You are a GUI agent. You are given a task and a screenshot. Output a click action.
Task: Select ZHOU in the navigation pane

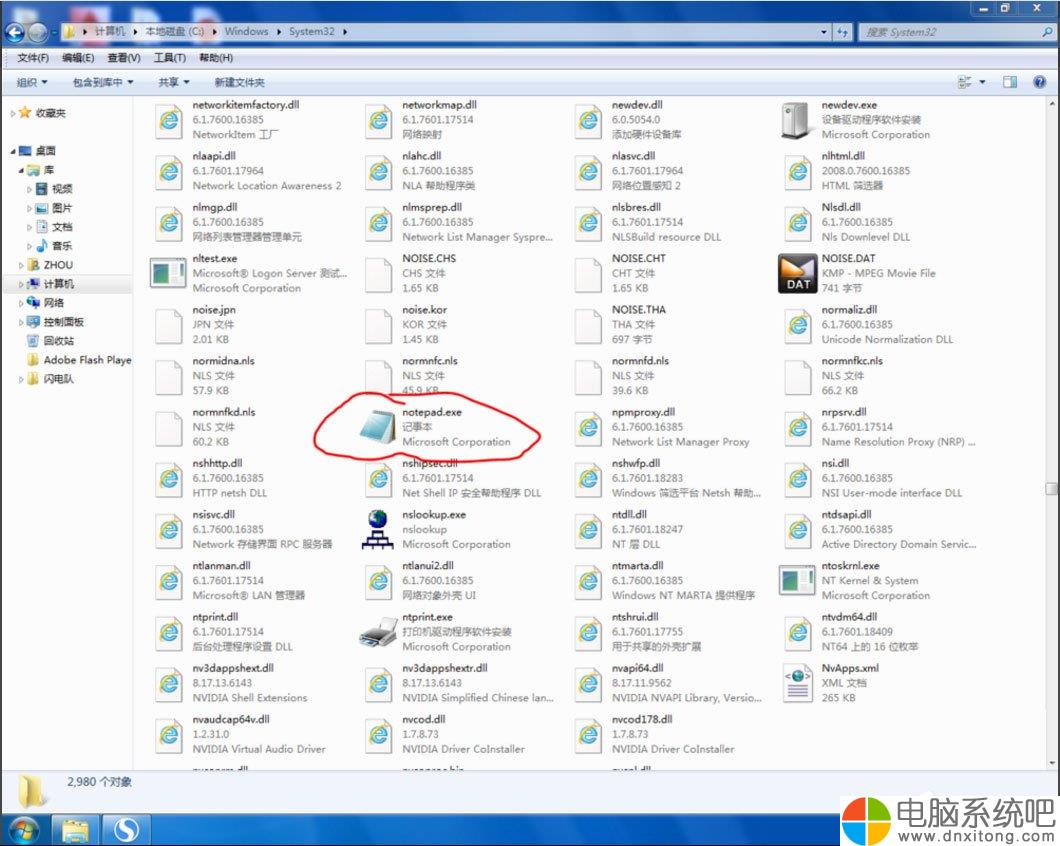(x=58, y=265)
